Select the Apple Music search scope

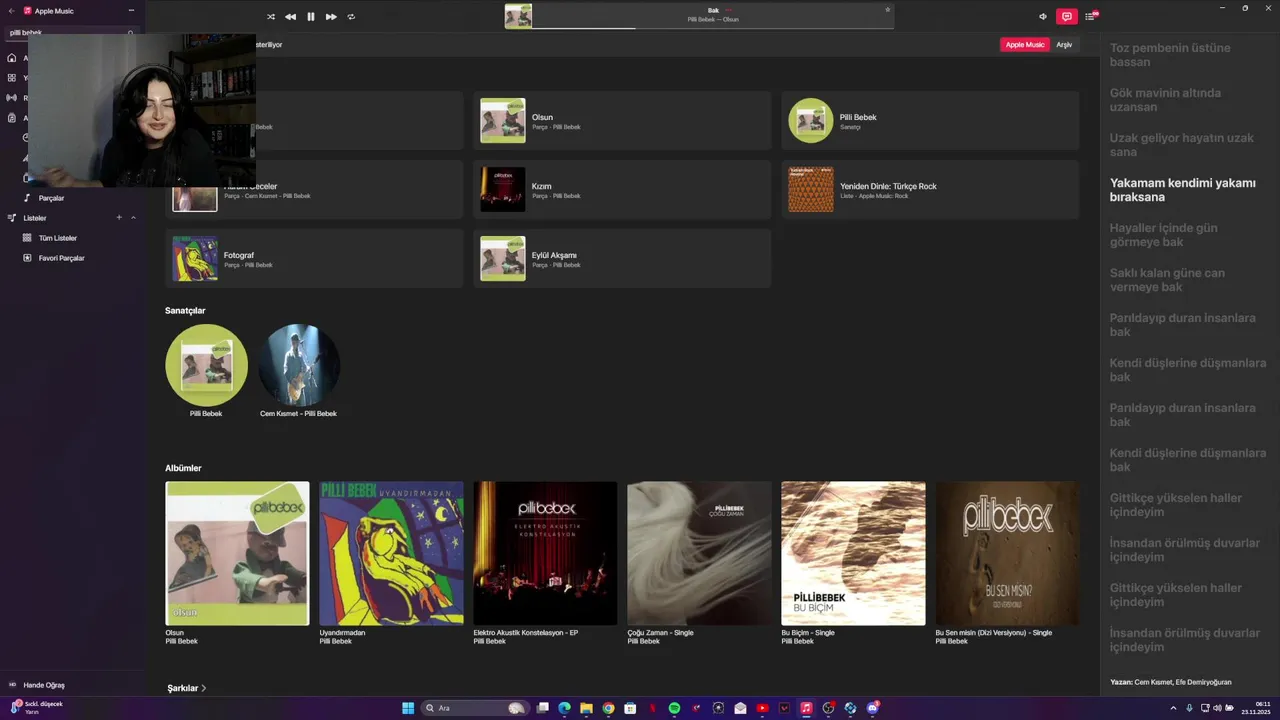click(1025, 45)
